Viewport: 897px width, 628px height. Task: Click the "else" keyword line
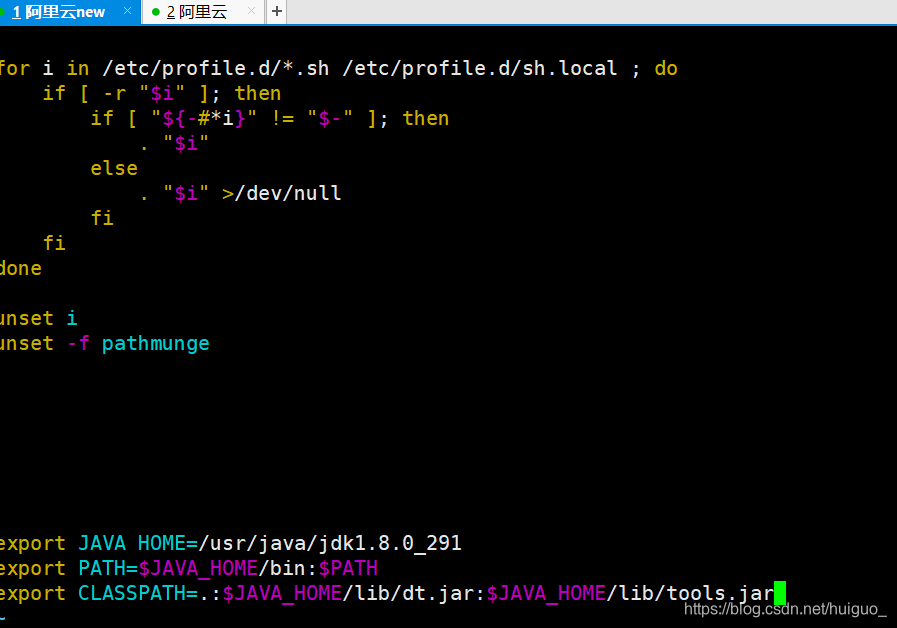(x=114, y=169)
